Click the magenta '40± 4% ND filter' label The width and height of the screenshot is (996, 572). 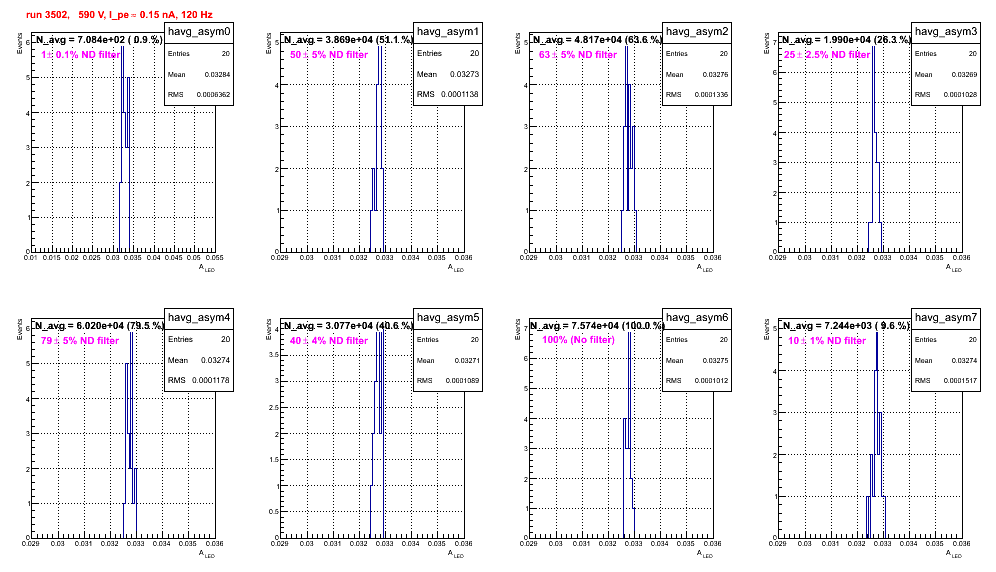click(329, 341)
